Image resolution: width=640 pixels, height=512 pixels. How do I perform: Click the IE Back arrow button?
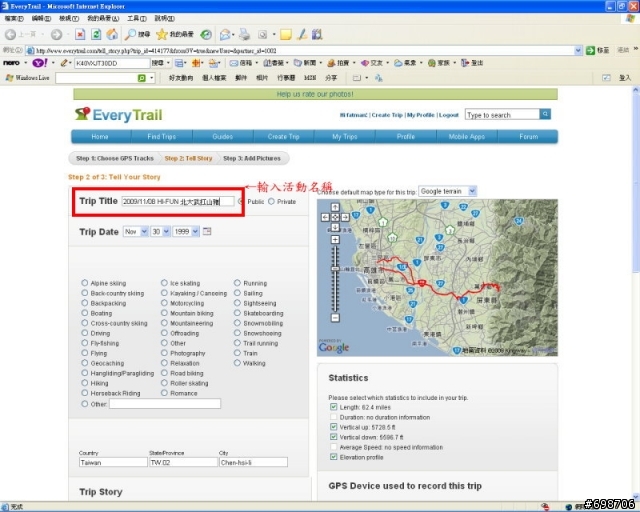[x=11, y=35]
